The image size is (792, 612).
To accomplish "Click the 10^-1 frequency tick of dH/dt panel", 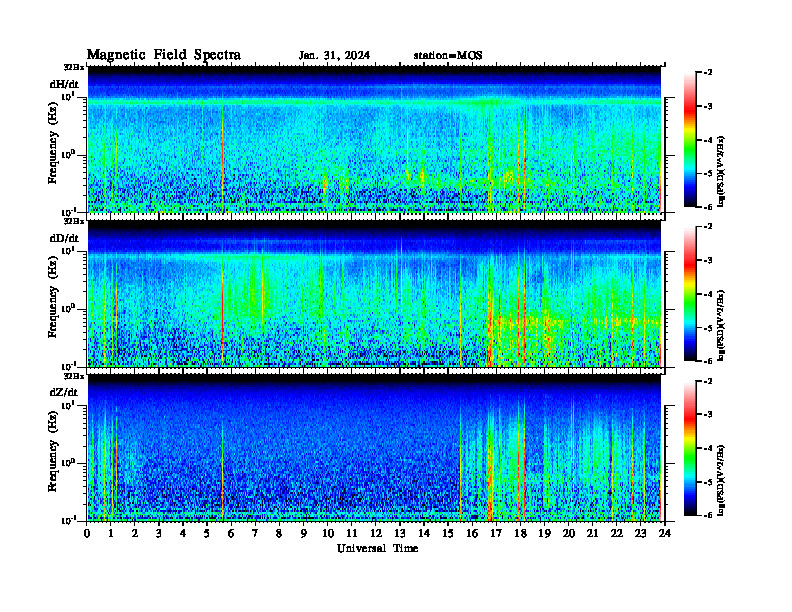I will click(x=68, y=212).
